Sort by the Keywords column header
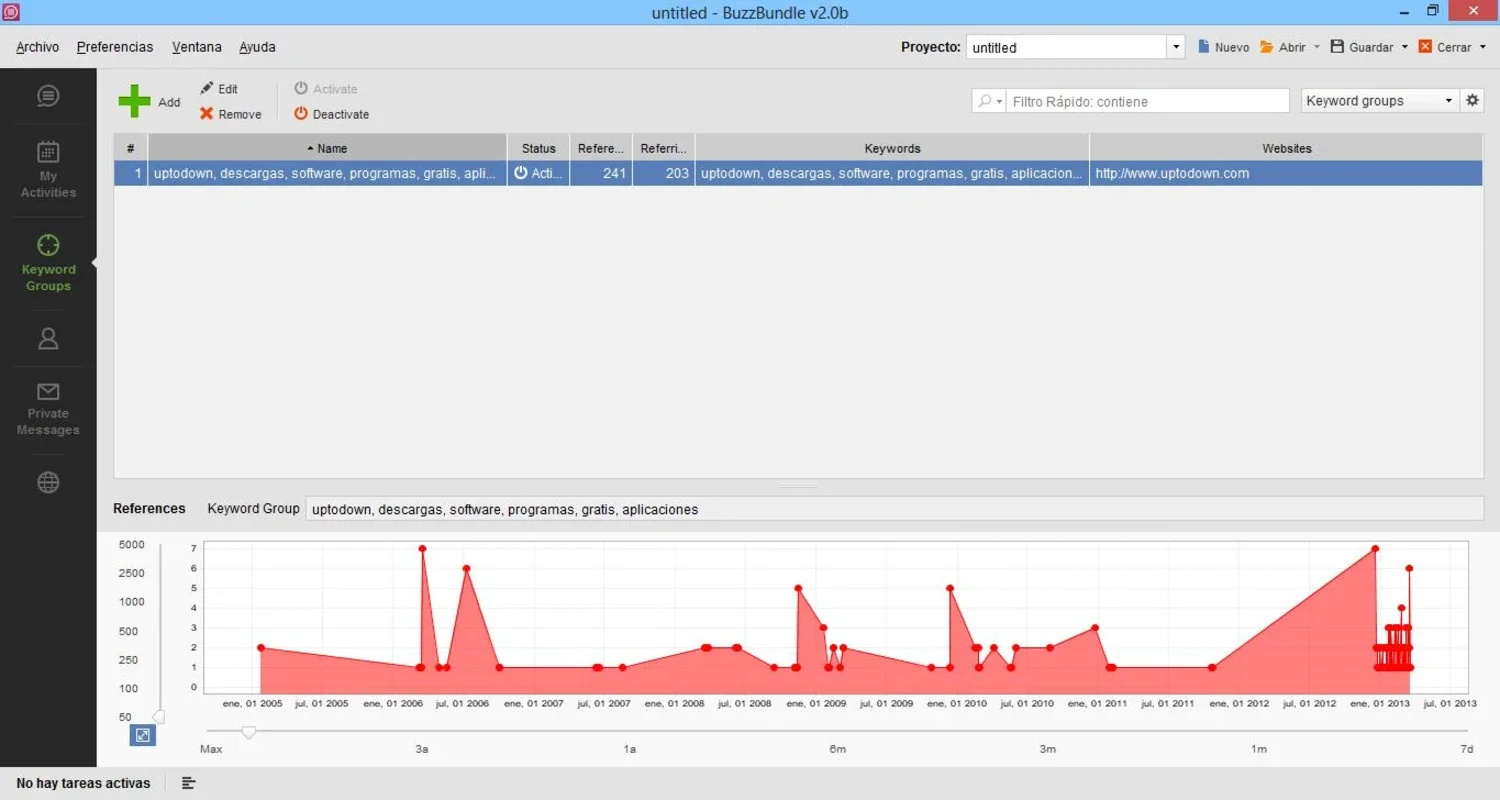Screen dimensions: 1500x800 coord(892,148)
